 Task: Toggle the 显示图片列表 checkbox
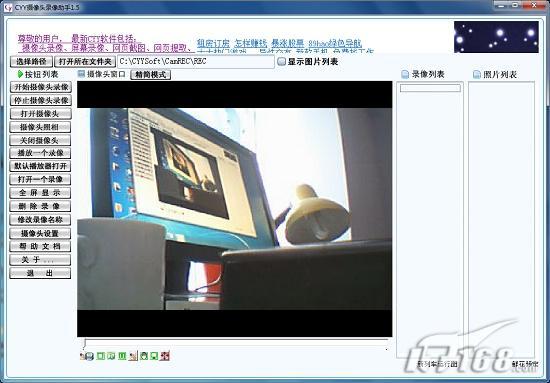coord(281,62)
